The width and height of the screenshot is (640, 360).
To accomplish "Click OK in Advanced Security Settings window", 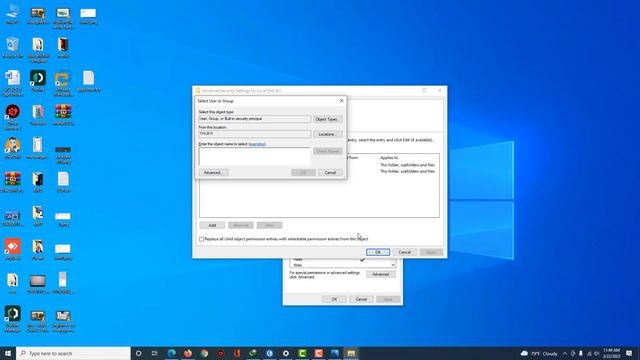I will point(378,252).
